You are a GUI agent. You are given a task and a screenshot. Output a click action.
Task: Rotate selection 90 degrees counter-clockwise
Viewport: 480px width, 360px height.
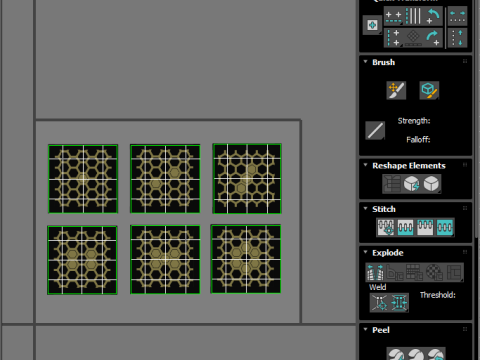(x=433, y=16)
